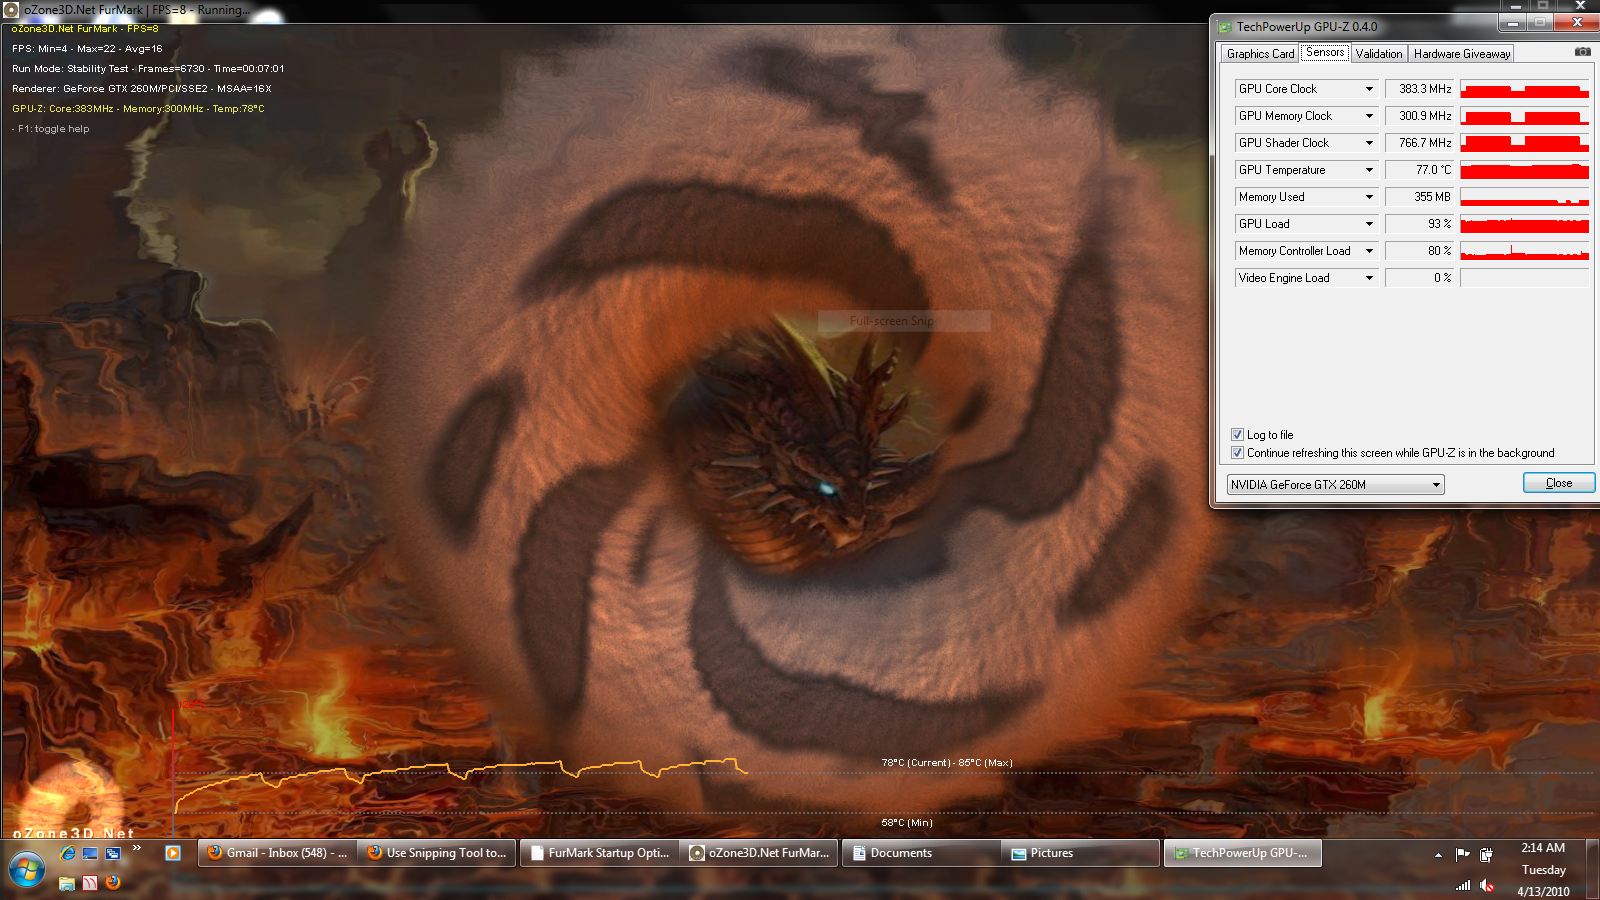Click the GPU-Z title bar app icon
Viewport: 1600px width, 900px height.
1224,27
